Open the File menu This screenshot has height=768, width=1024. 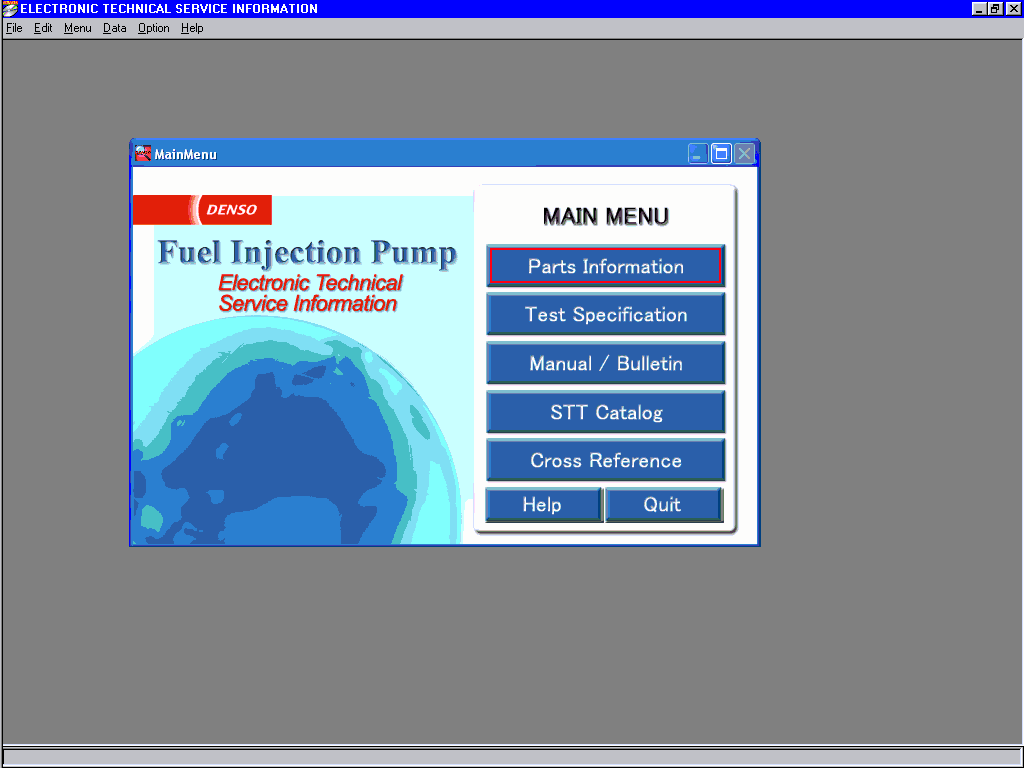14,28
